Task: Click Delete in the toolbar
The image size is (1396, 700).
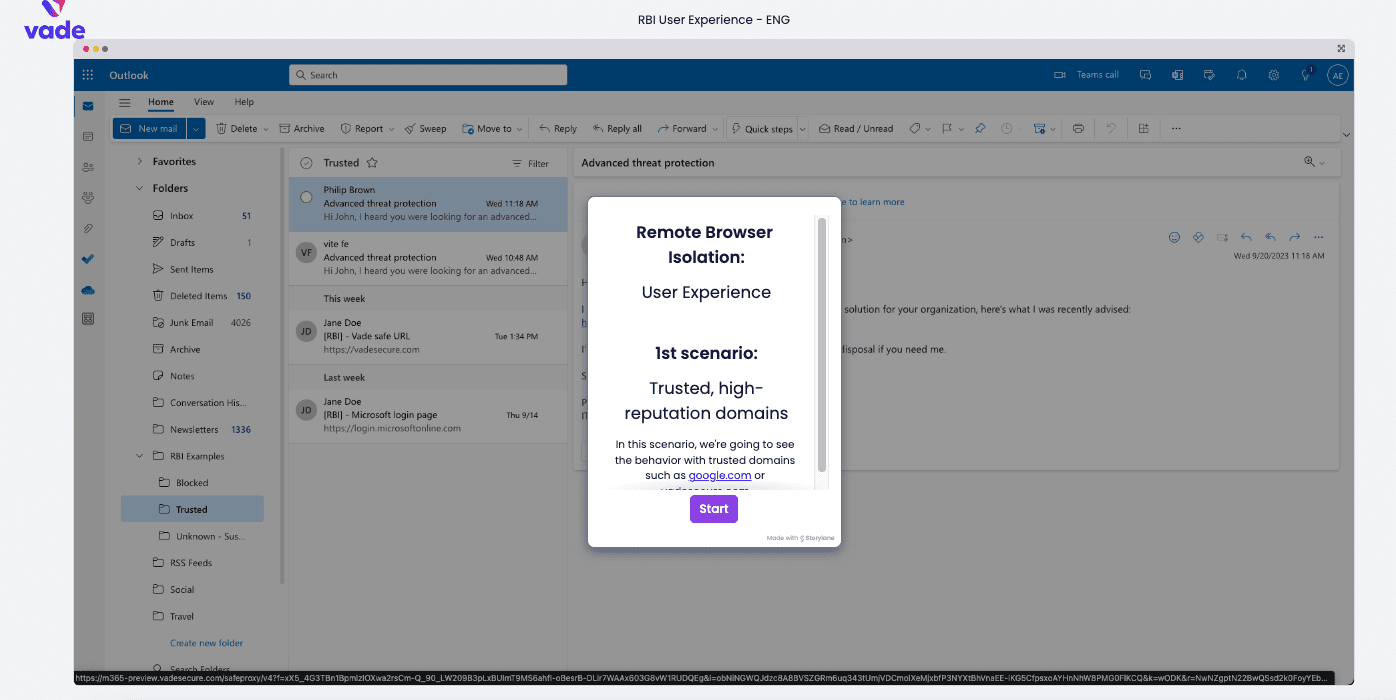Action: coord(236,128)
